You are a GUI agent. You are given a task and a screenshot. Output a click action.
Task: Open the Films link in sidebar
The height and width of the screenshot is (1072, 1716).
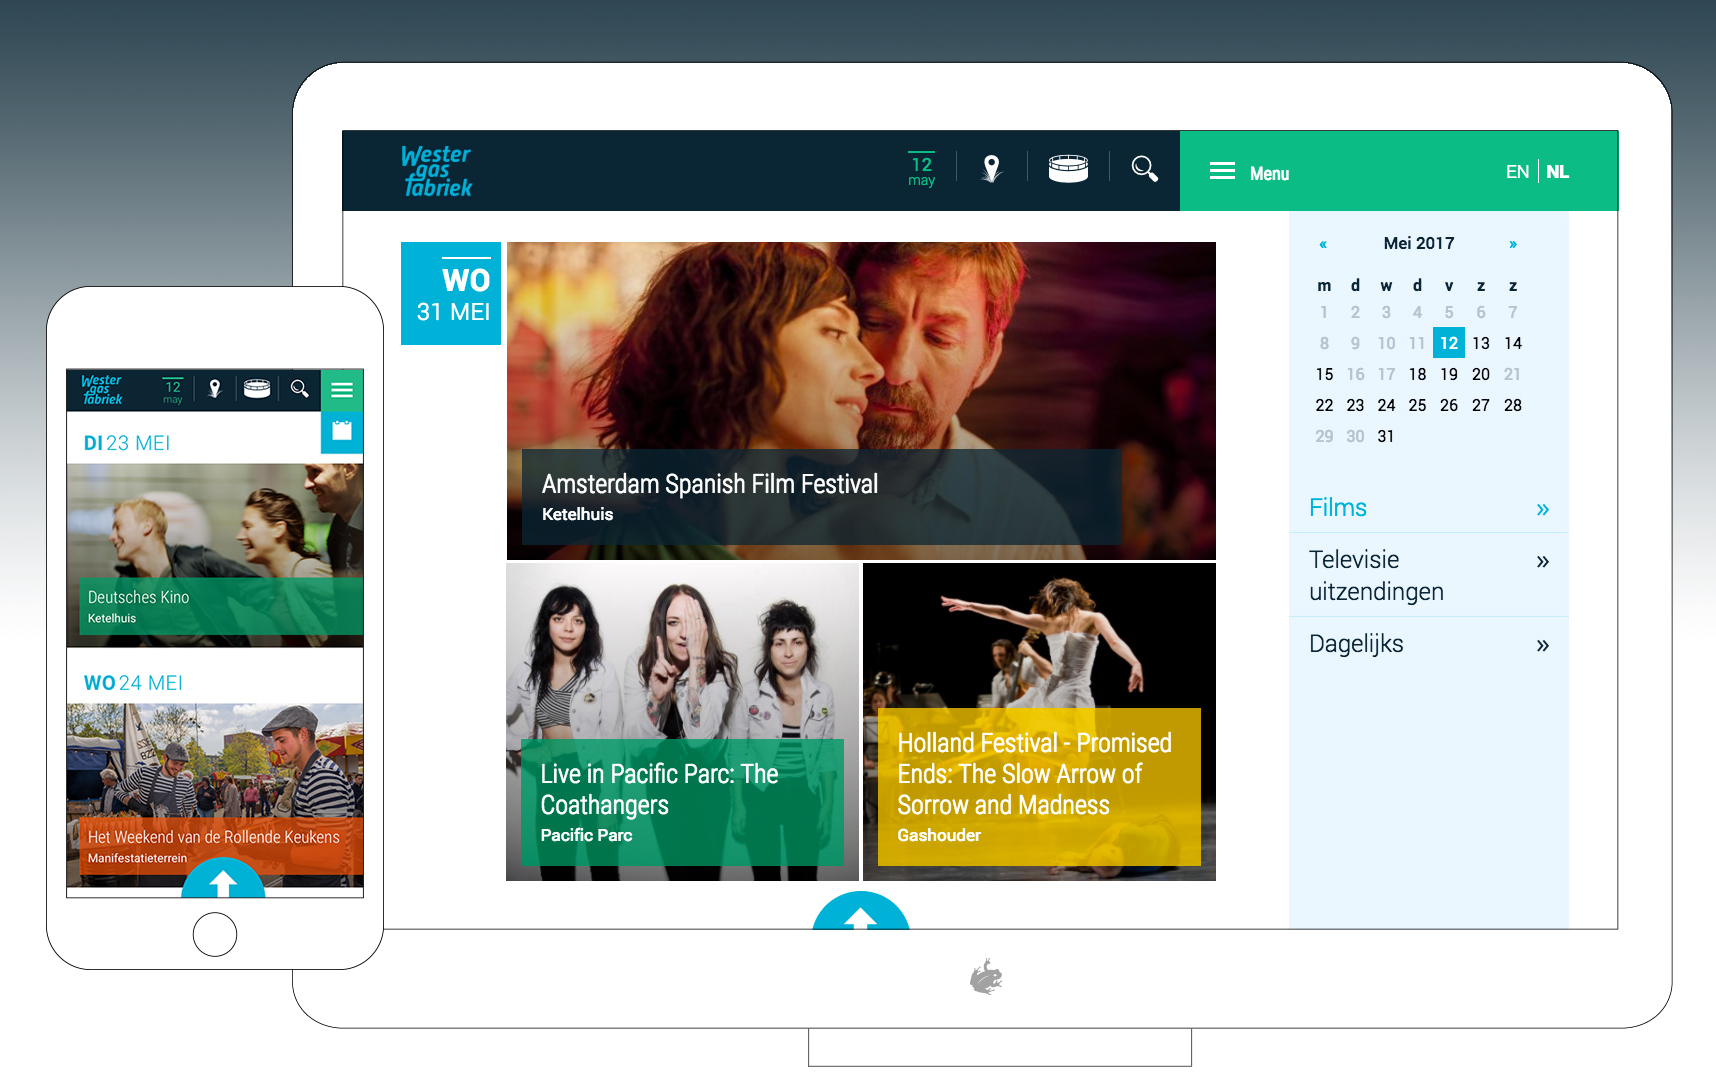click(x=1338, y=507)
